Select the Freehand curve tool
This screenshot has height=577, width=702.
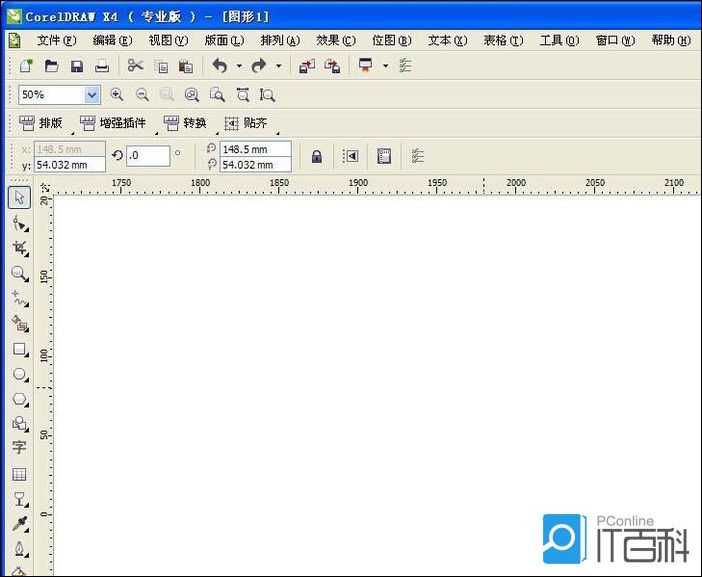(19, 298)
